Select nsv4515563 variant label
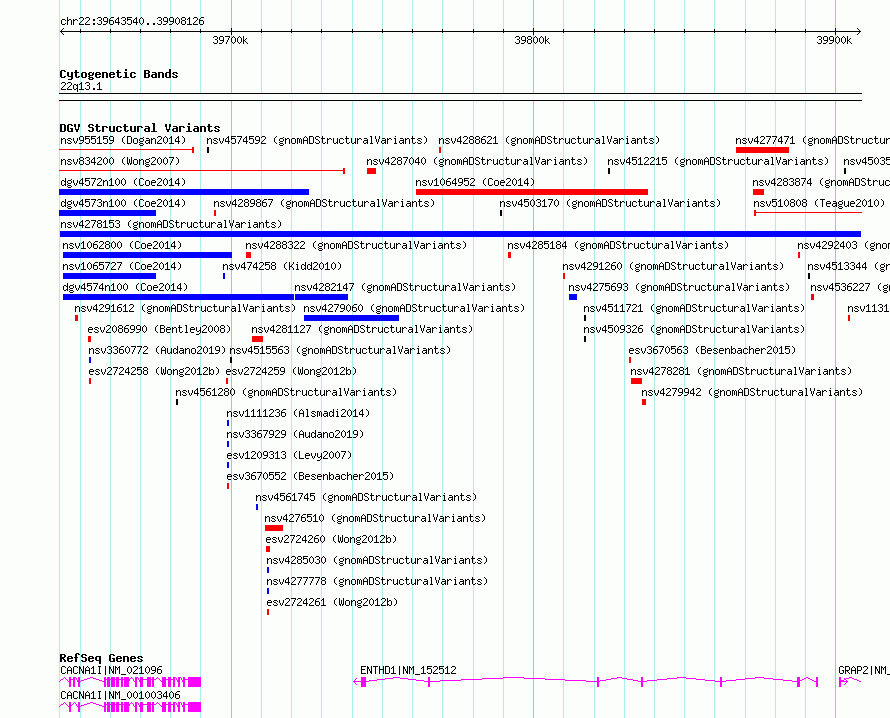Screen dimensions: 890x718 [340, 350]
